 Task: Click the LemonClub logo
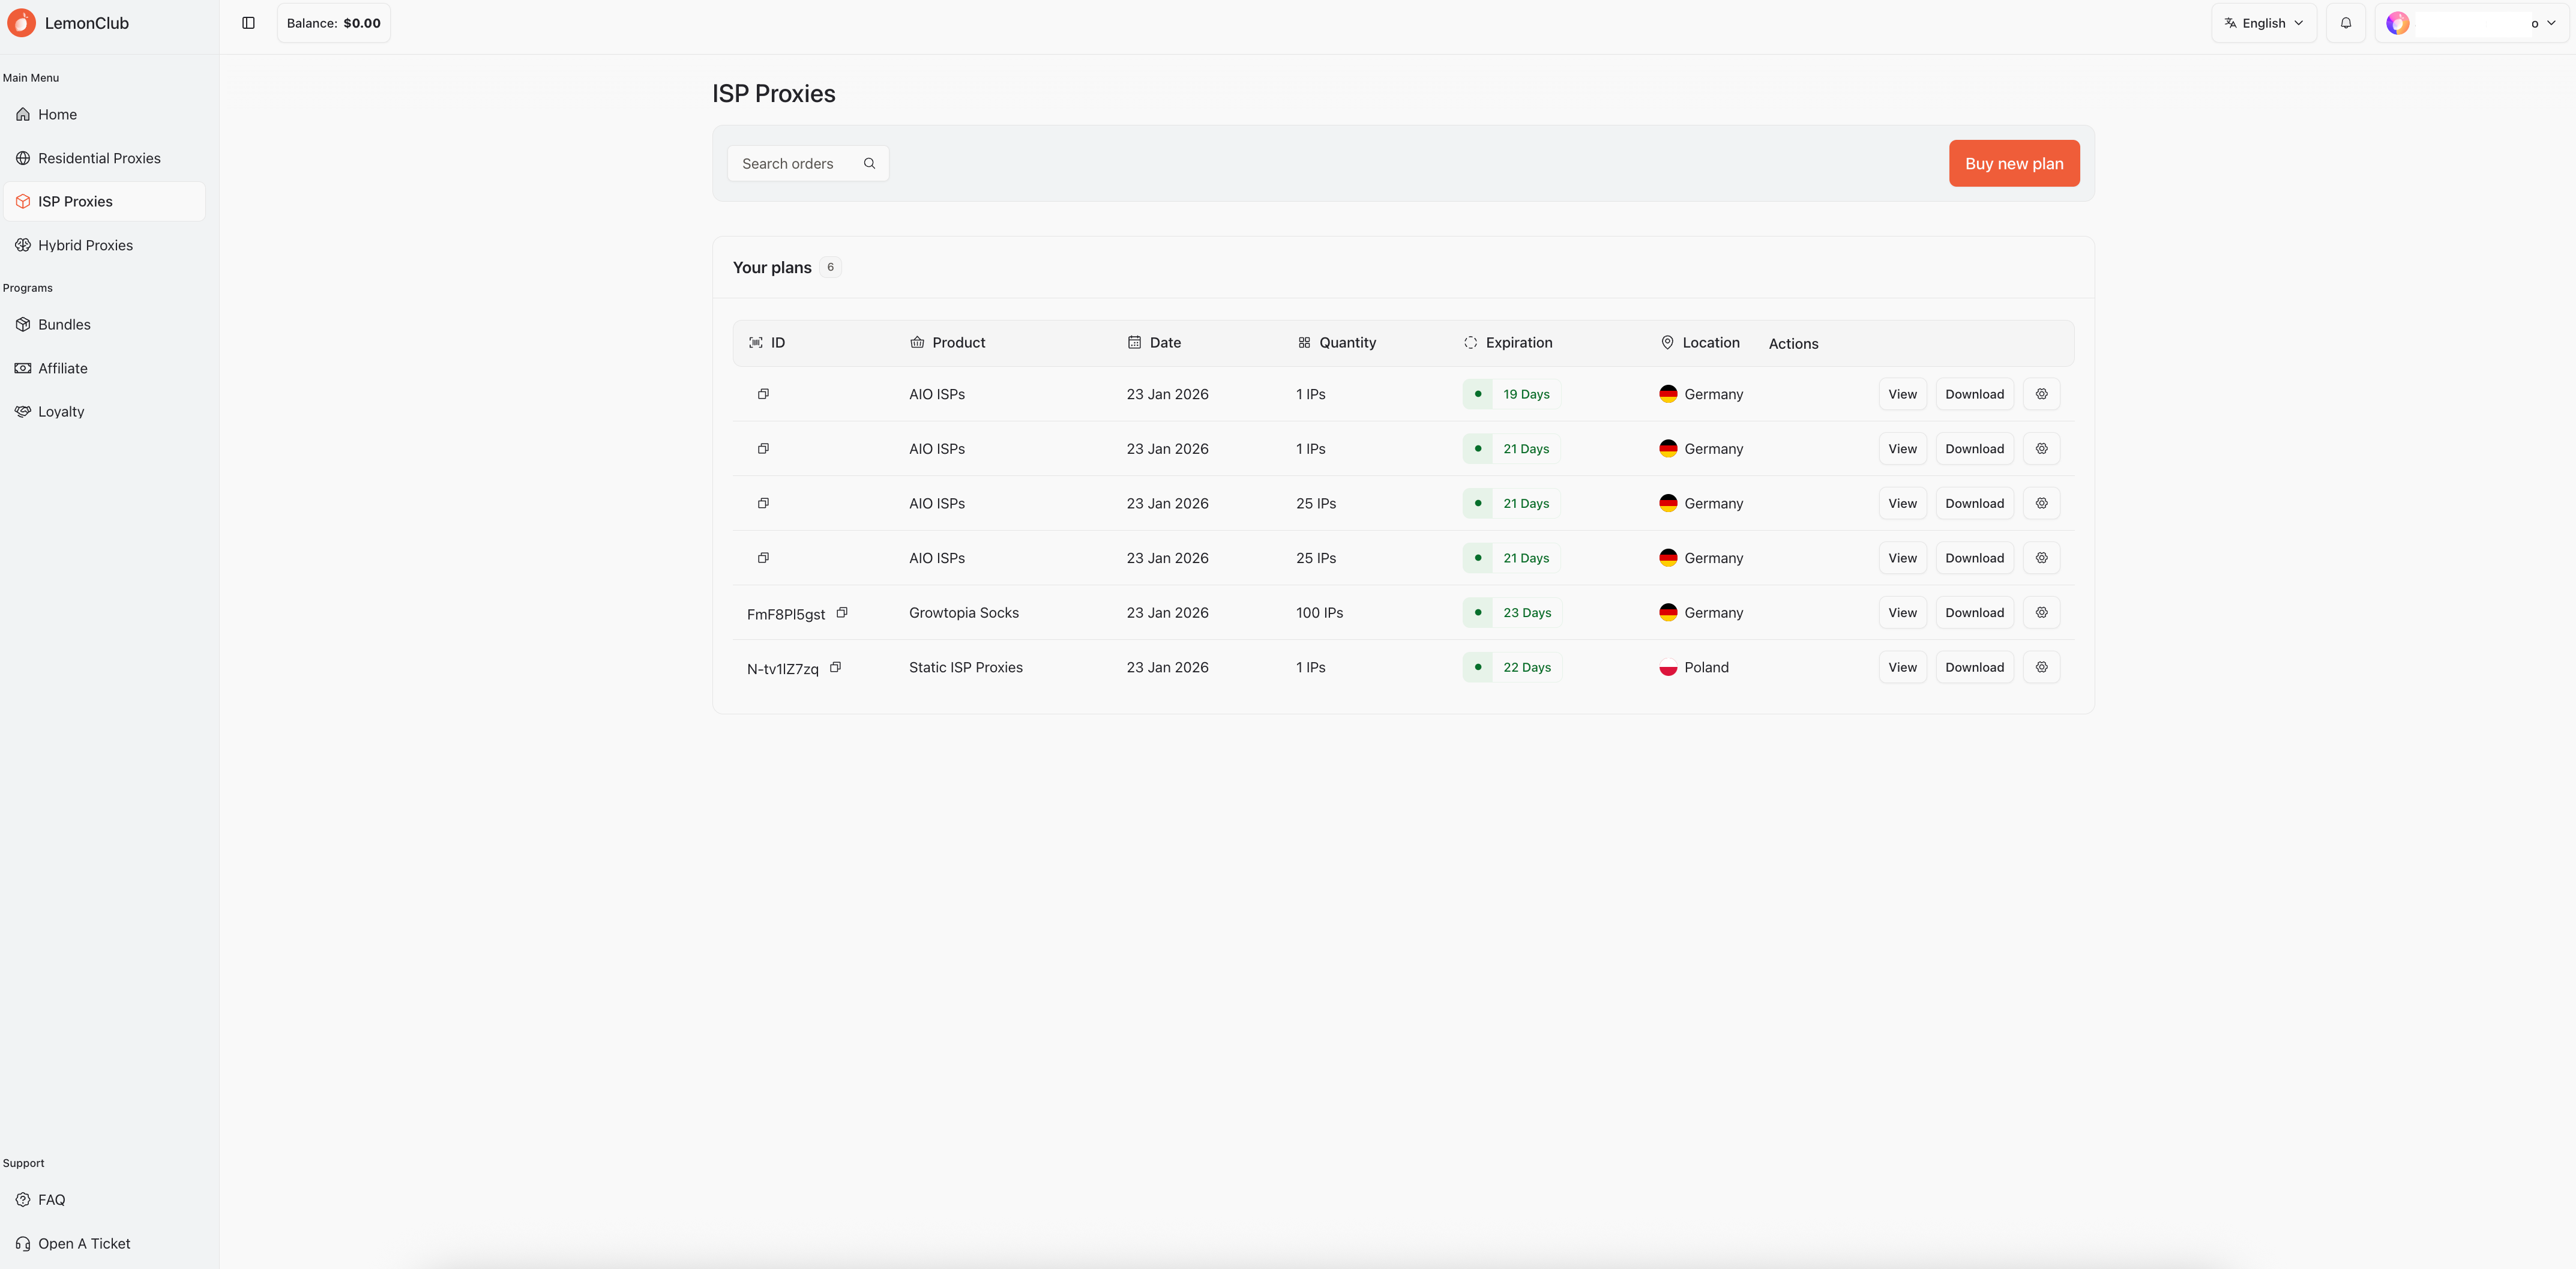click(x=21, y=23)
